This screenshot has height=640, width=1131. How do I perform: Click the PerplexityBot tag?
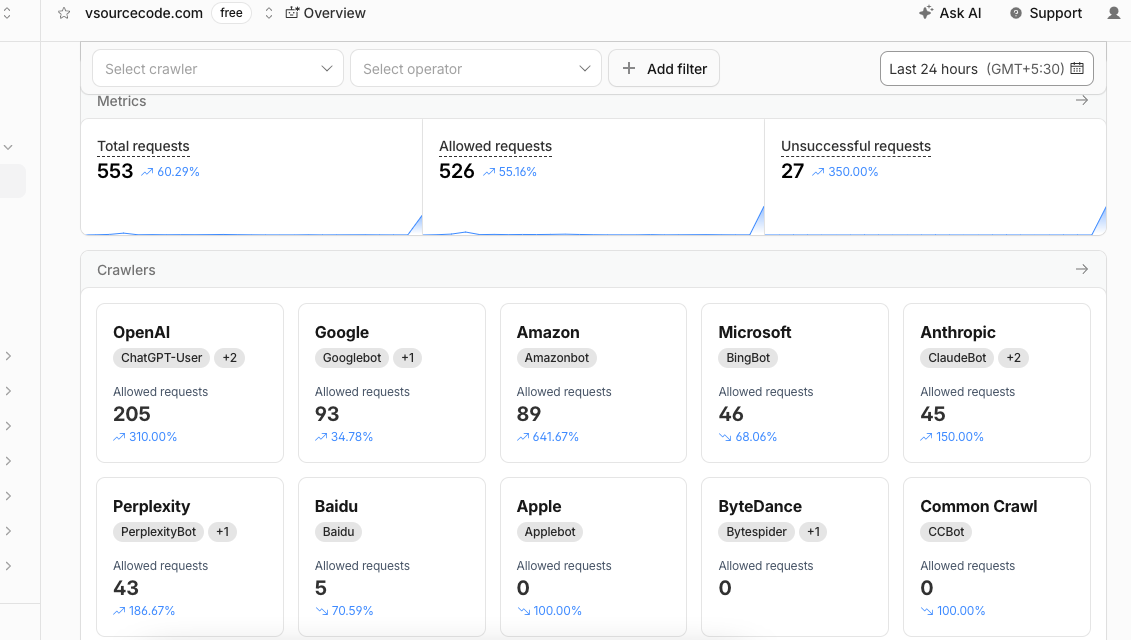tap(159, 532)
